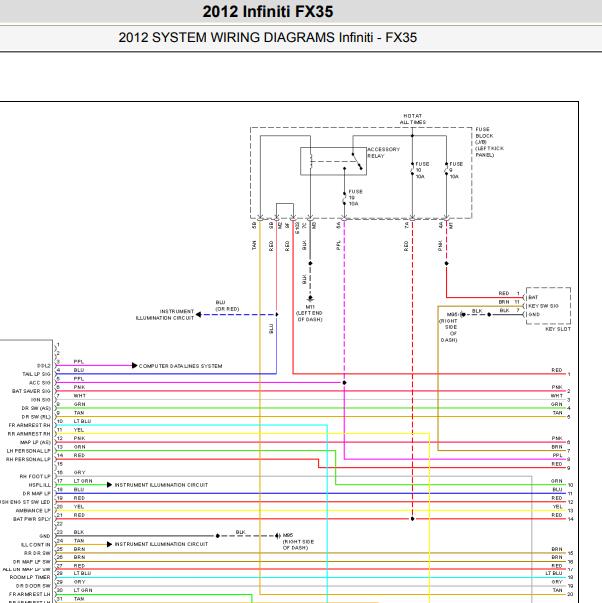Click the 'RH PERSONAL LP' pin label

tap(28, 459)
